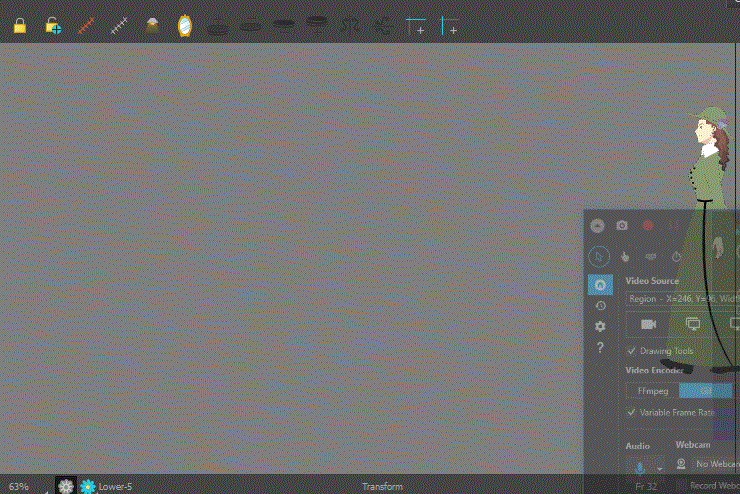
Task: Click the lamp light icon in toolbar
Action: coord(152,25)
